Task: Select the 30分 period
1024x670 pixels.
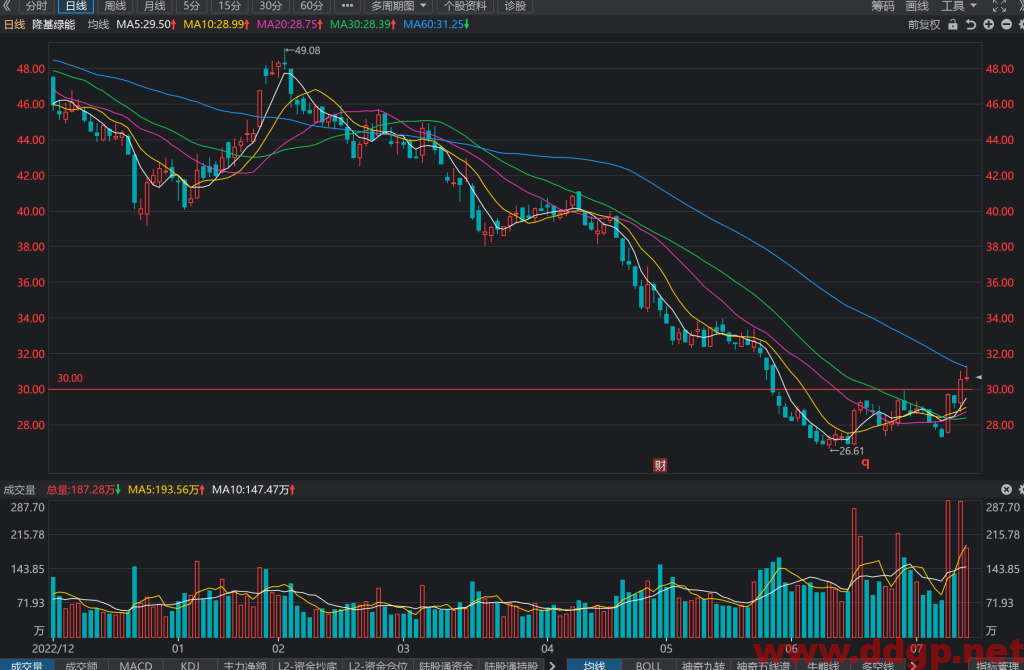Action: pos(270,6)
